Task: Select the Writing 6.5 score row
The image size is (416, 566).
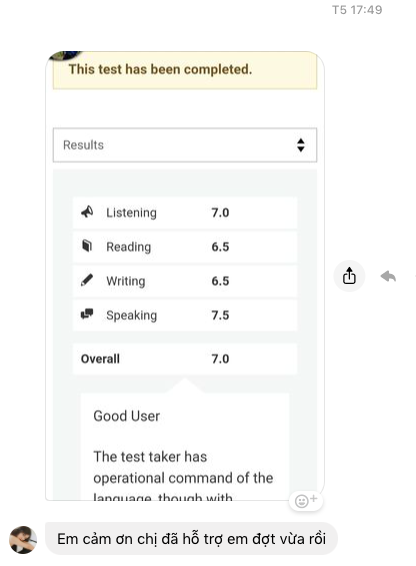Action: (x=185, y=281)
